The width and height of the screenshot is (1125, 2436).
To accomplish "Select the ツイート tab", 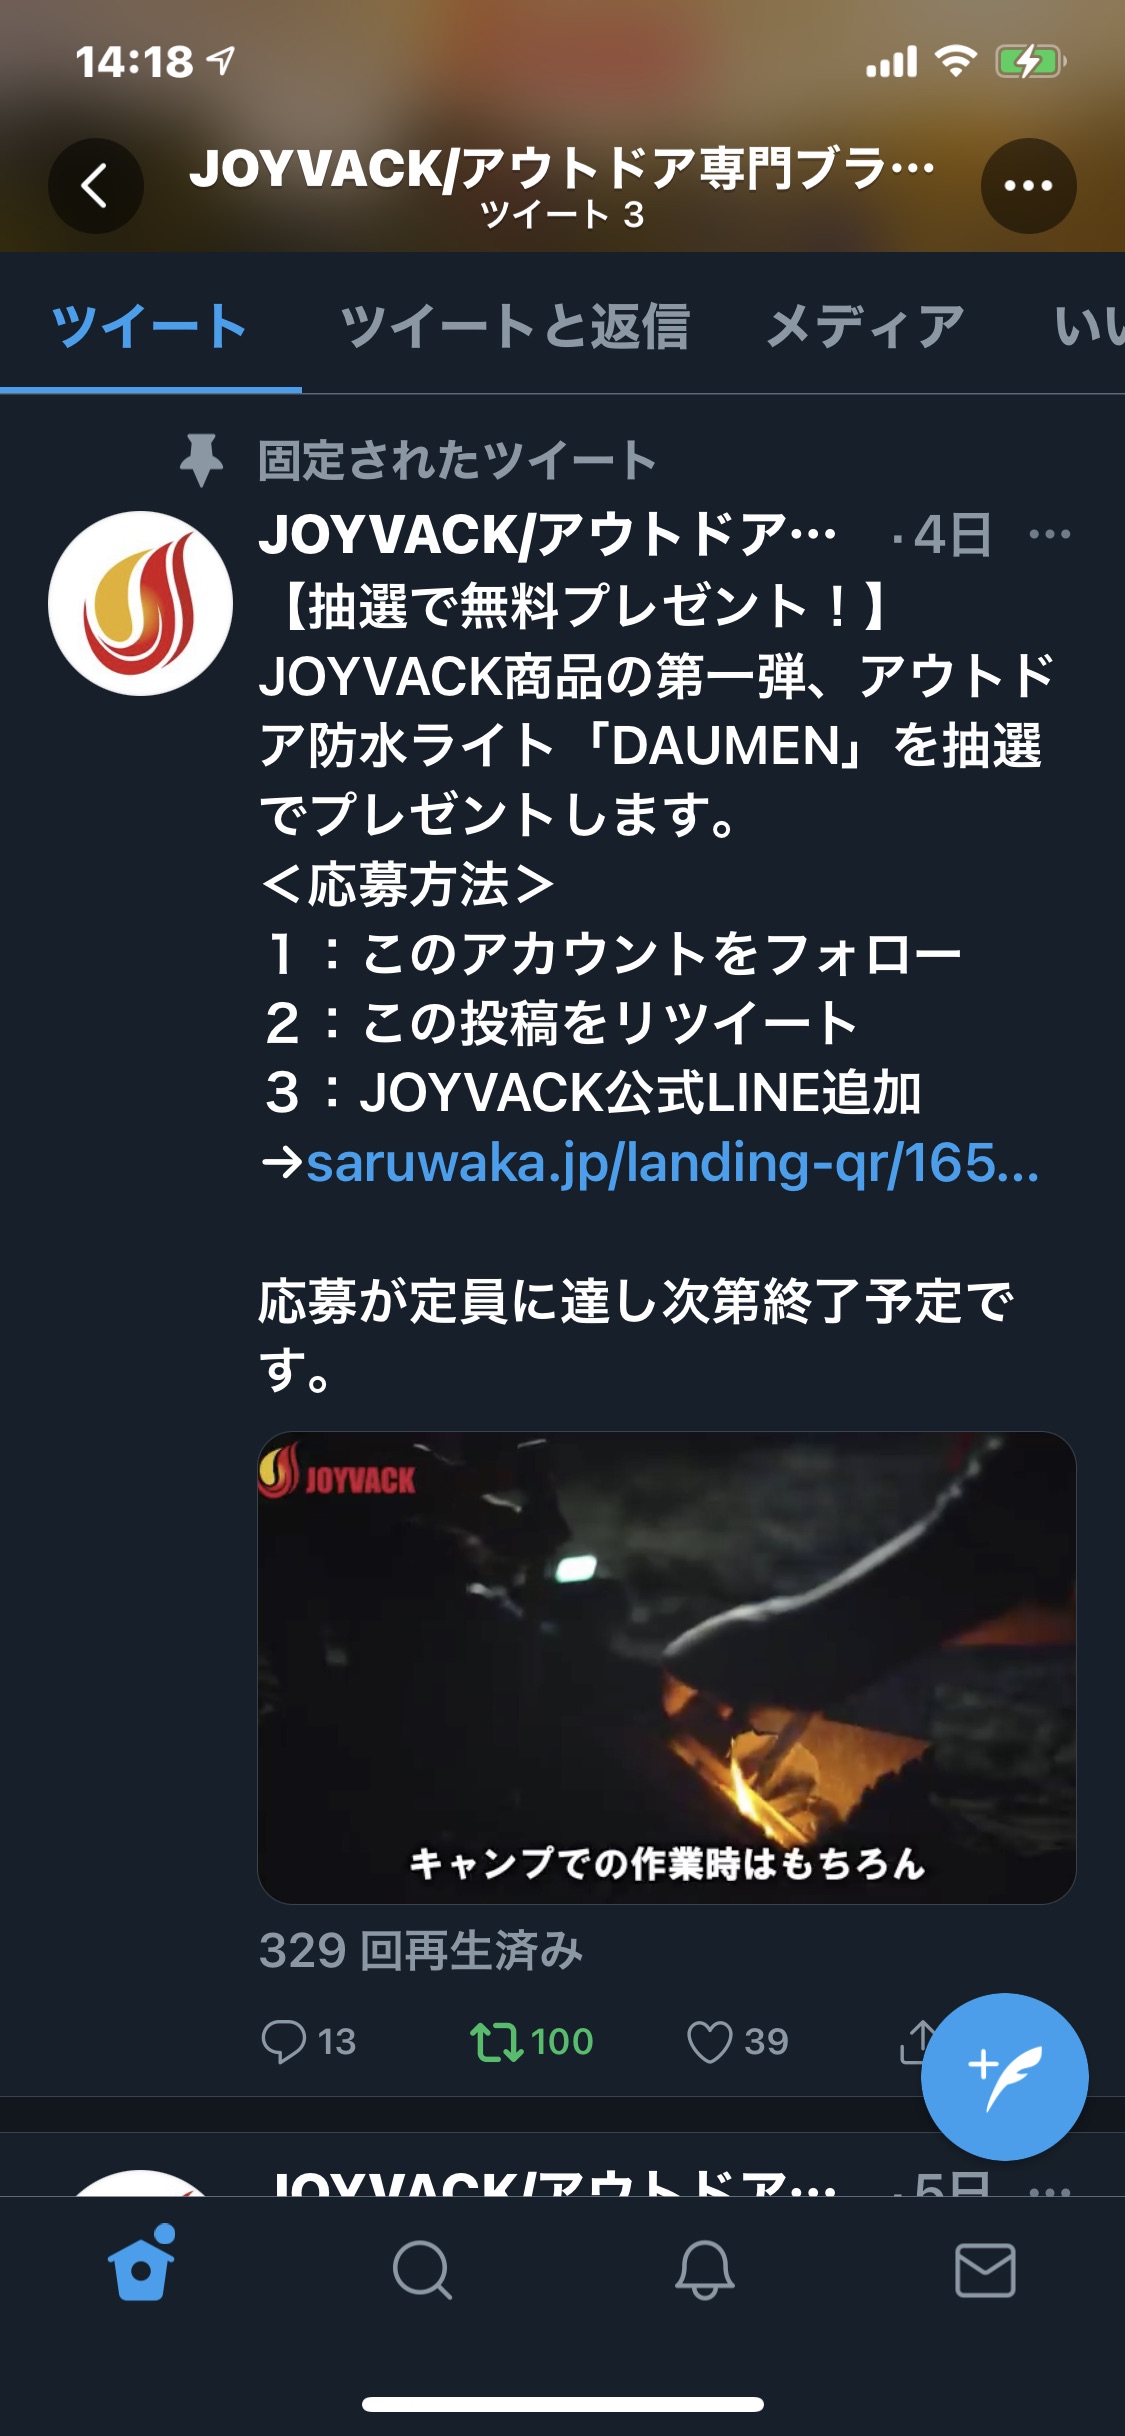I will (x=149, y=326).
